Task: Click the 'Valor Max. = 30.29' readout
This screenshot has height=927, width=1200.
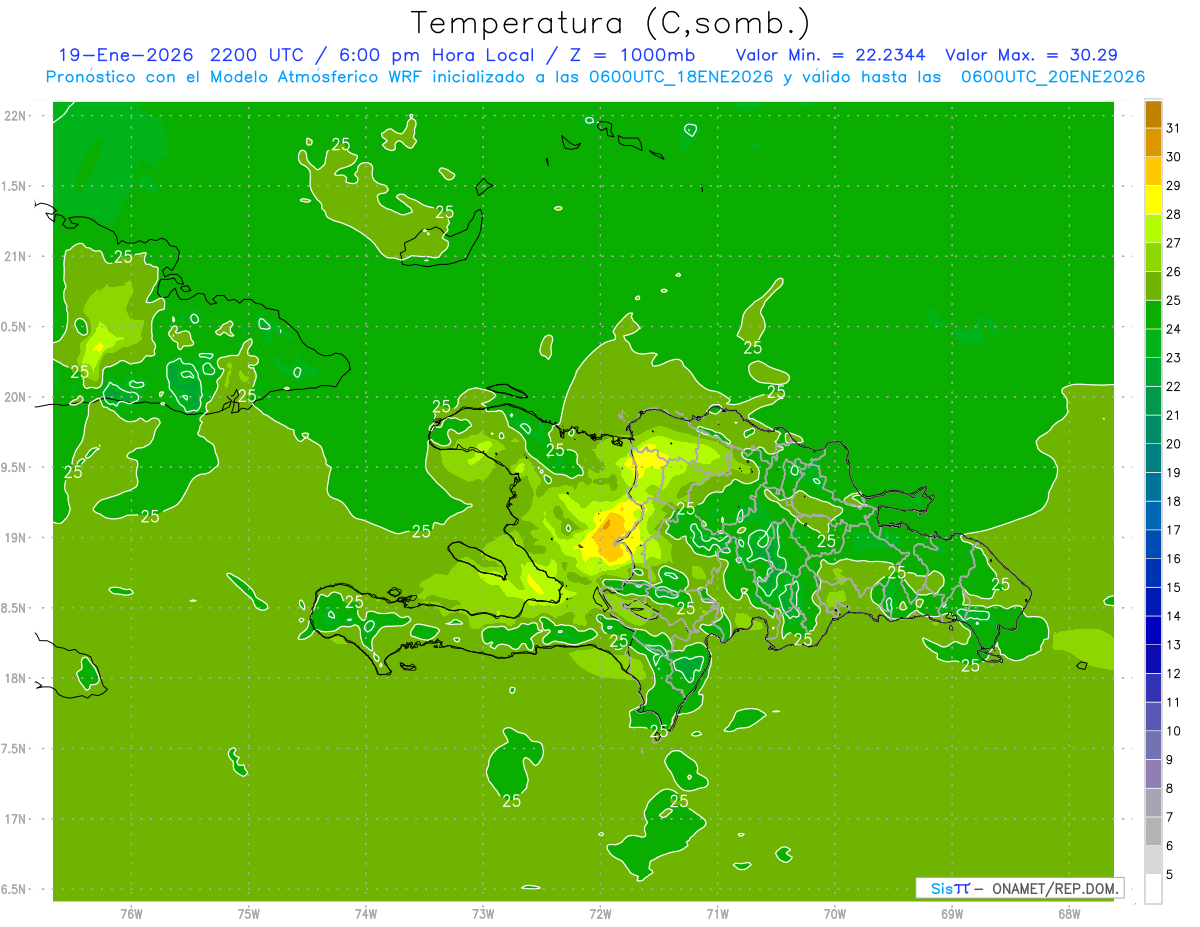Action: (x=1031, y=55)
